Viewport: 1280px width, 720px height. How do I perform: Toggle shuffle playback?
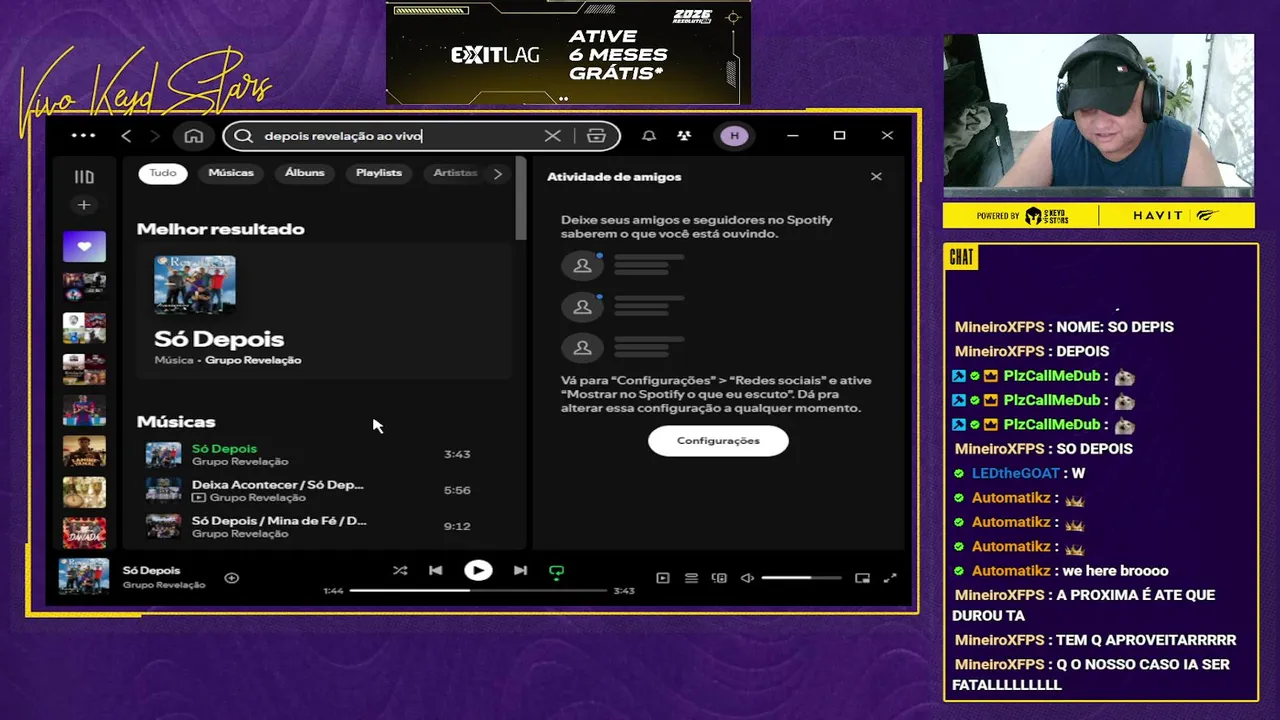[400, 571]
